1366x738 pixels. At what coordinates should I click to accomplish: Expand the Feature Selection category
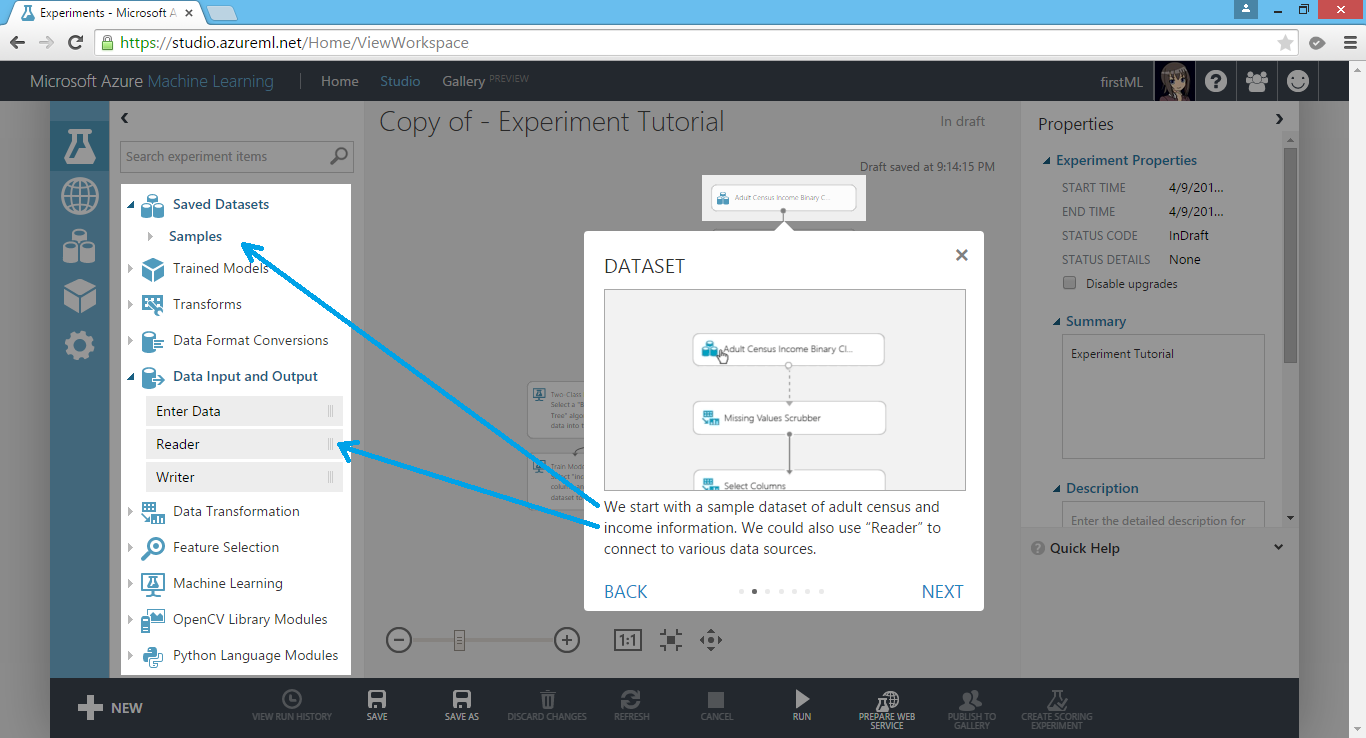point(130,548)
